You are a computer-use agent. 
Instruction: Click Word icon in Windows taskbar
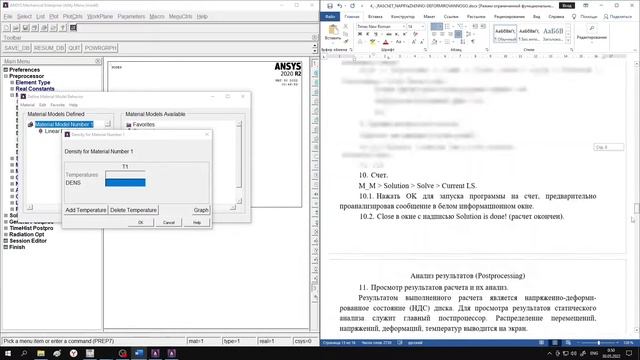pyautogui.click(x=139, y=353)
